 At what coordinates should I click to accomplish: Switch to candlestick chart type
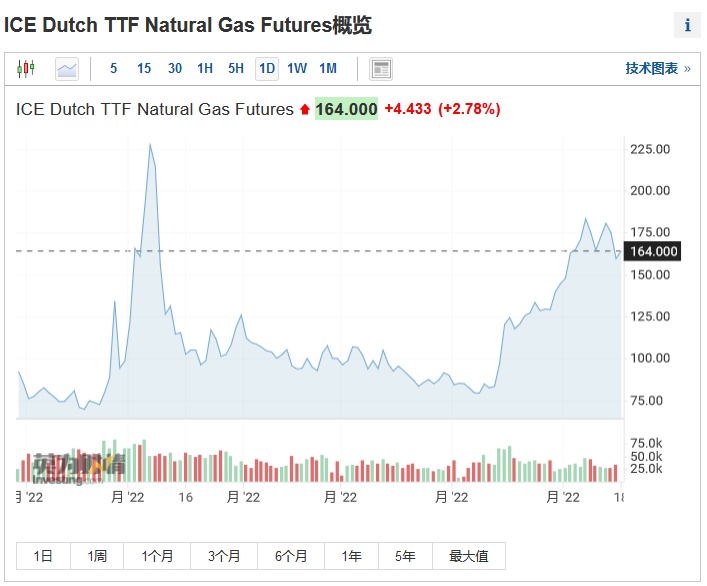pos(26,69)
